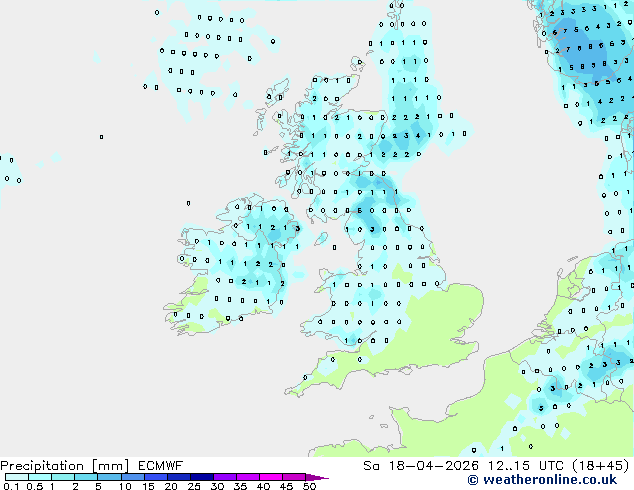Click the "0.1" legend scale label
634x490 pixels.
click(11, 486)
